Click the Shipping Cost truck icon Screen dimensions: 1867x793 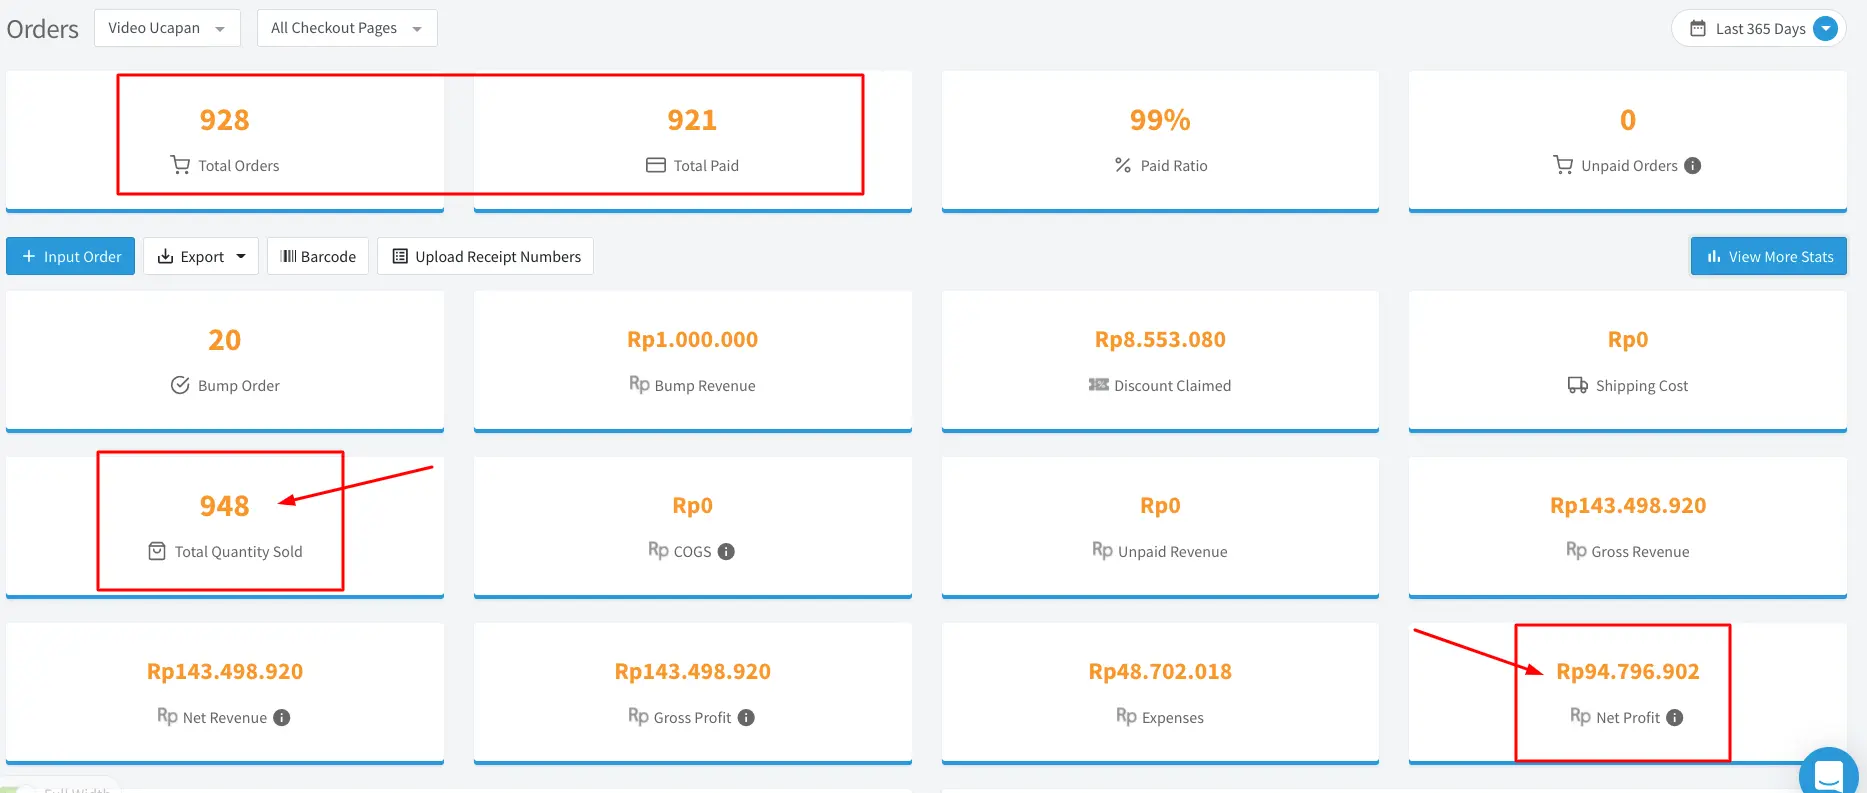[1577, 386]
